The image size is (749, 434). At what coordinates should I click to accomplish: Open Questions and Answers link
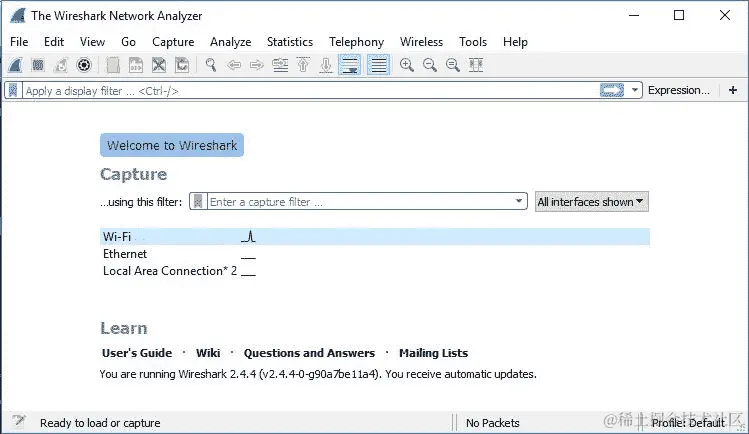(x=310, y=353)
